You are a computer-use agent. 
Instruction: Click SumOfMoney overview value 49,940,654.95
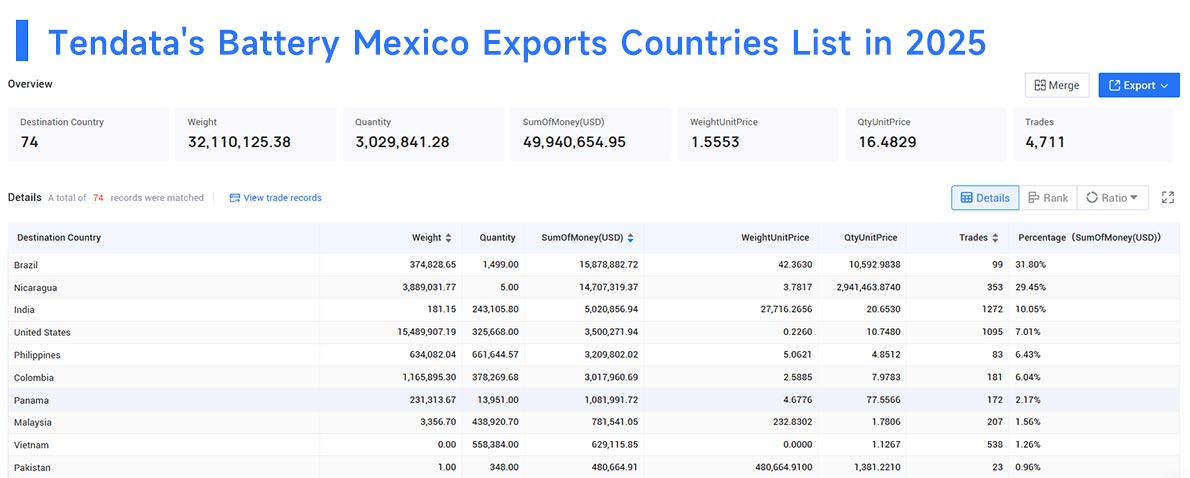tap(575, 142)
